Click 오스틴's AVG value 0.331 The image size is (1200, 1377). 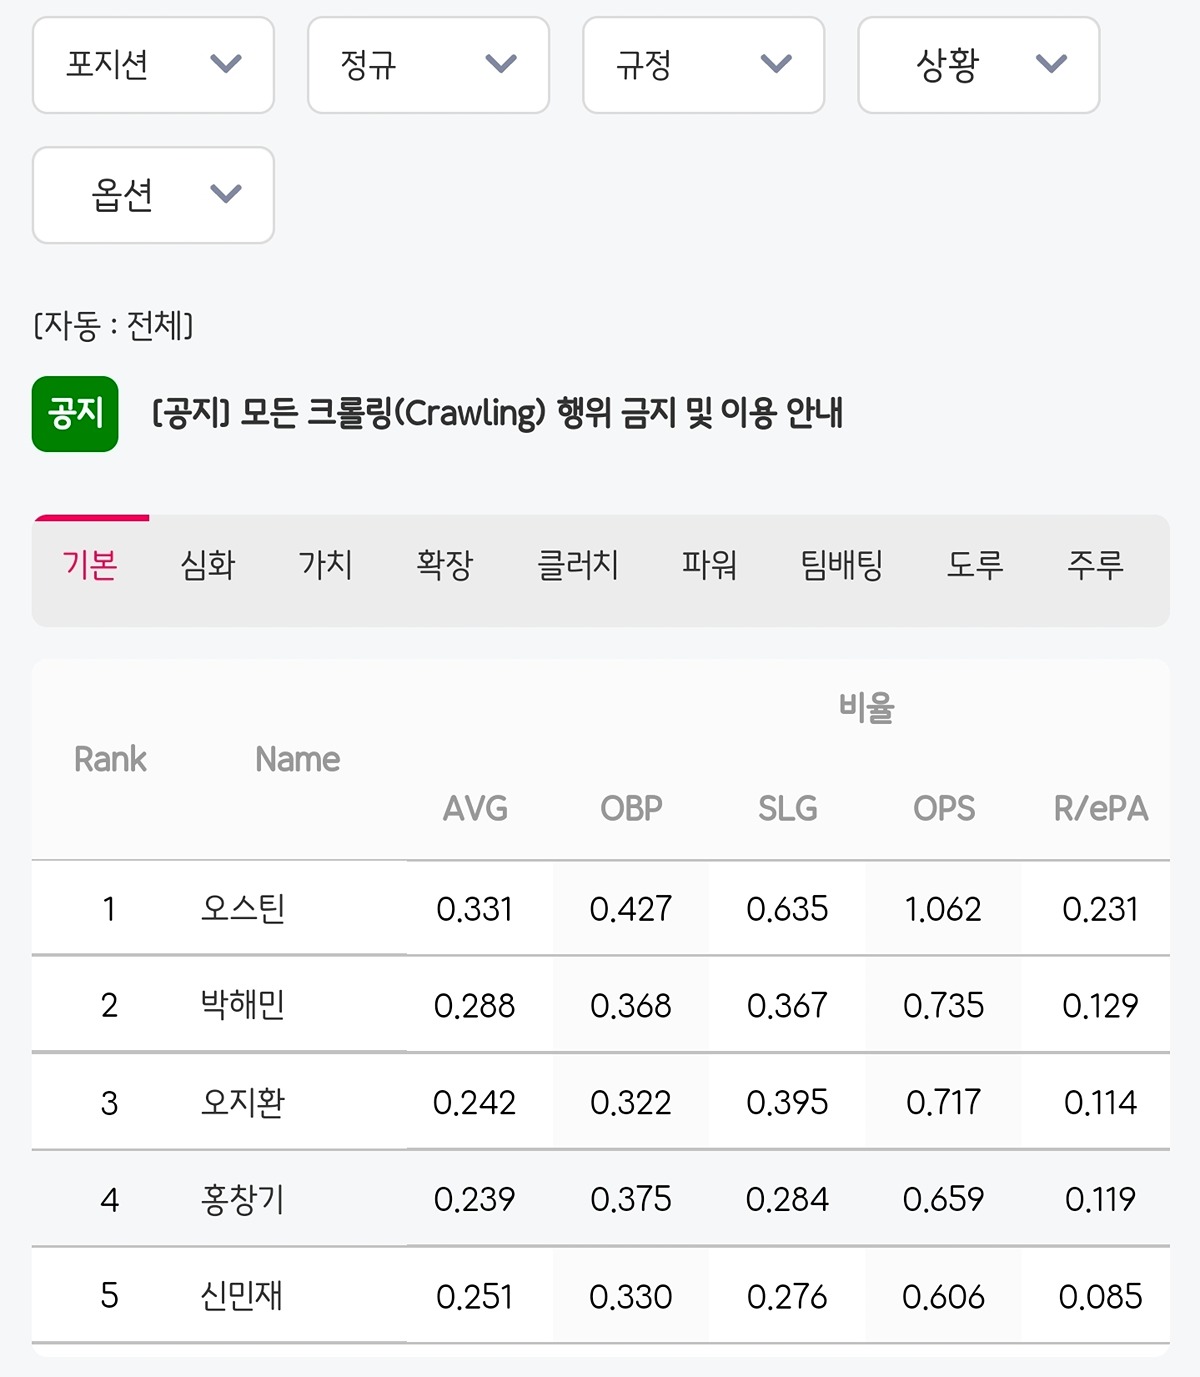click(475, 909)
